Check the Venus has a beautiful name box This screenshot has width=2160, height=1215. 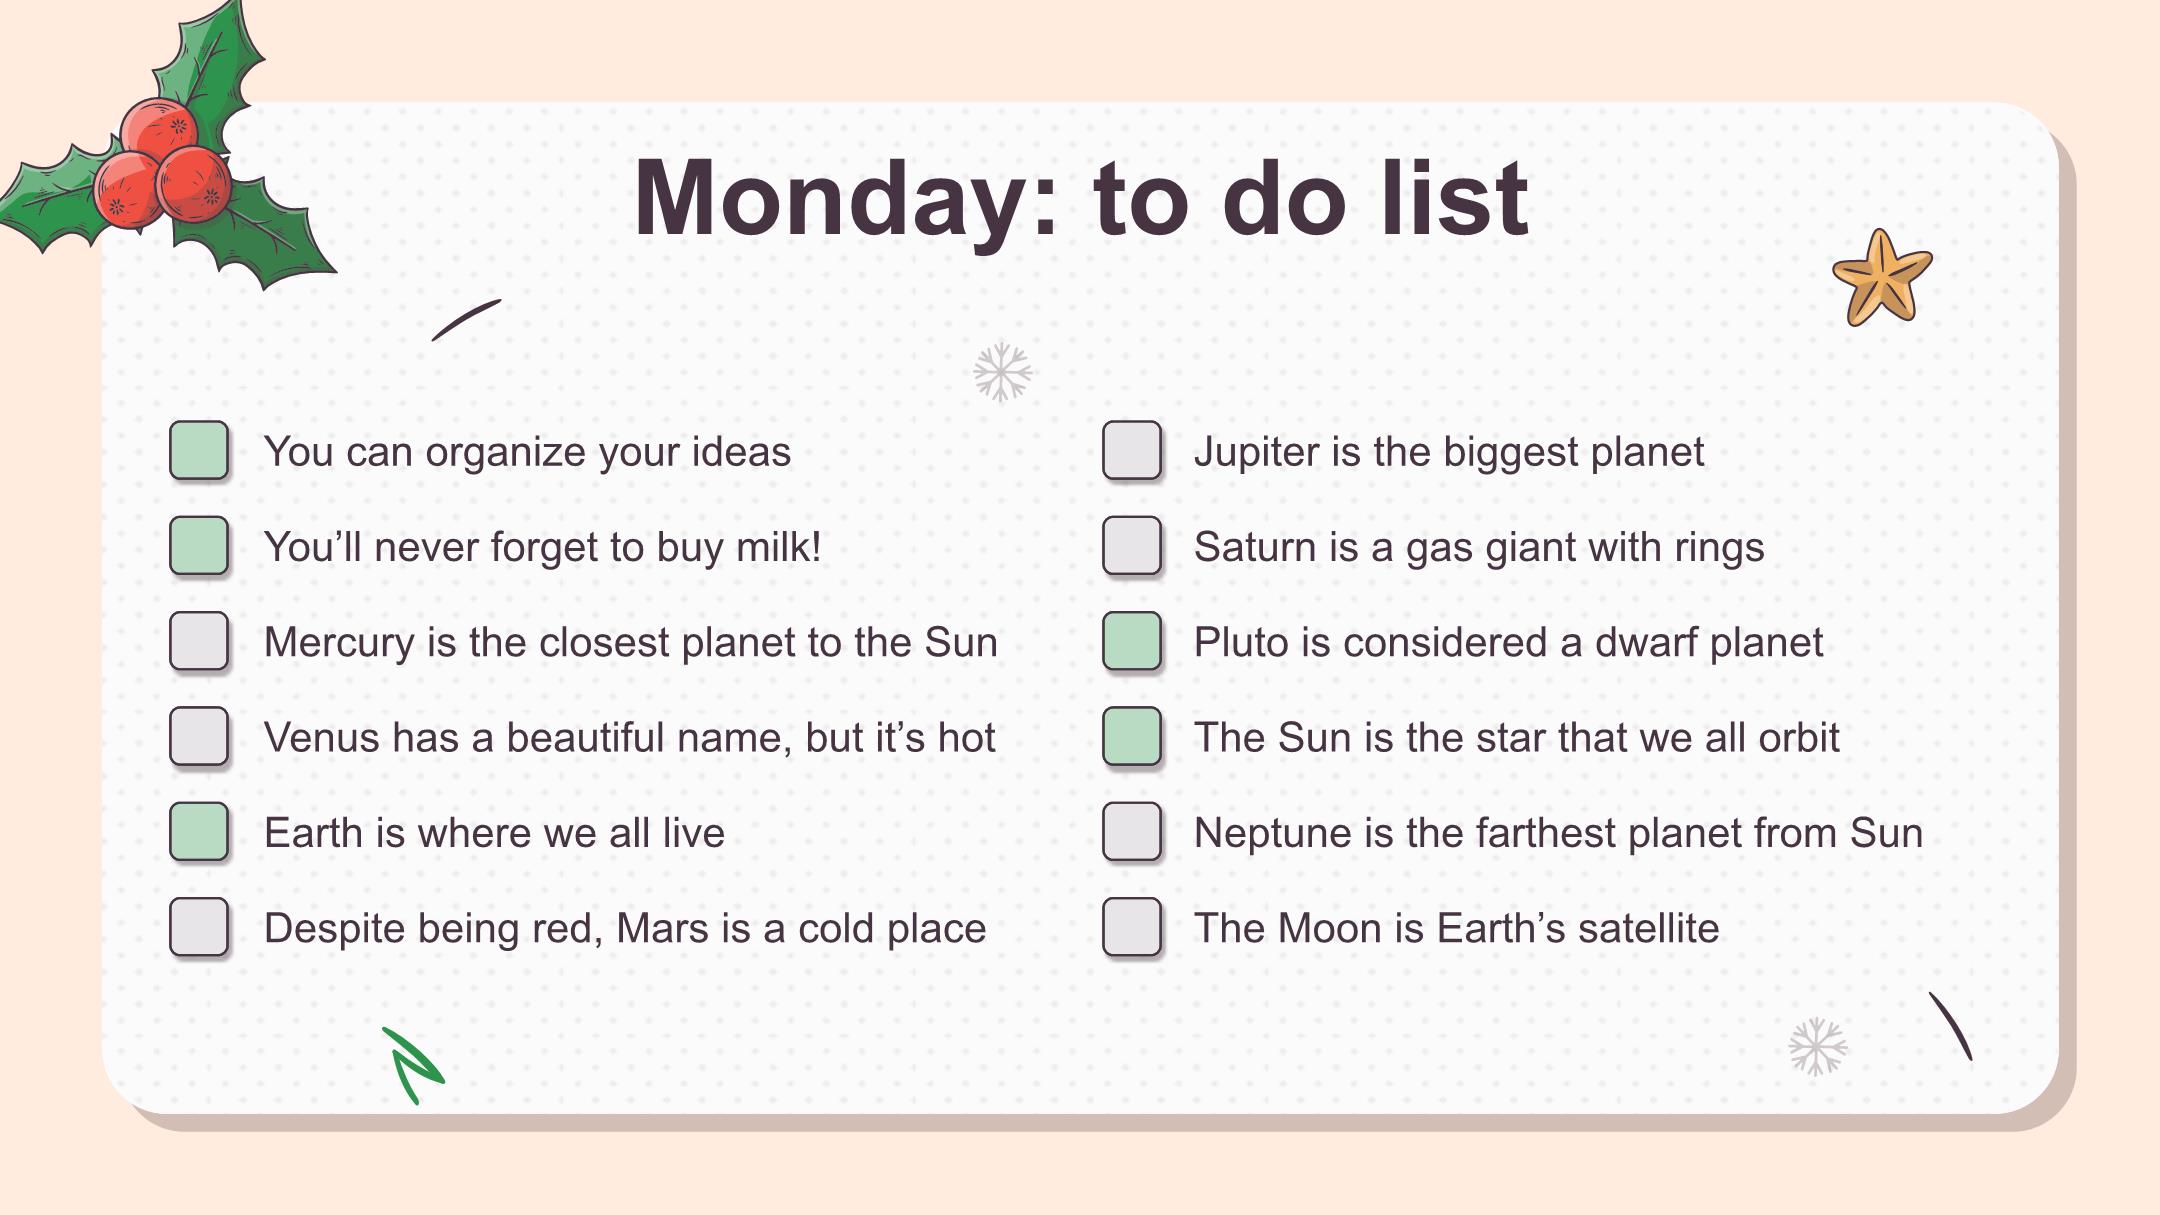pos(199,737)
